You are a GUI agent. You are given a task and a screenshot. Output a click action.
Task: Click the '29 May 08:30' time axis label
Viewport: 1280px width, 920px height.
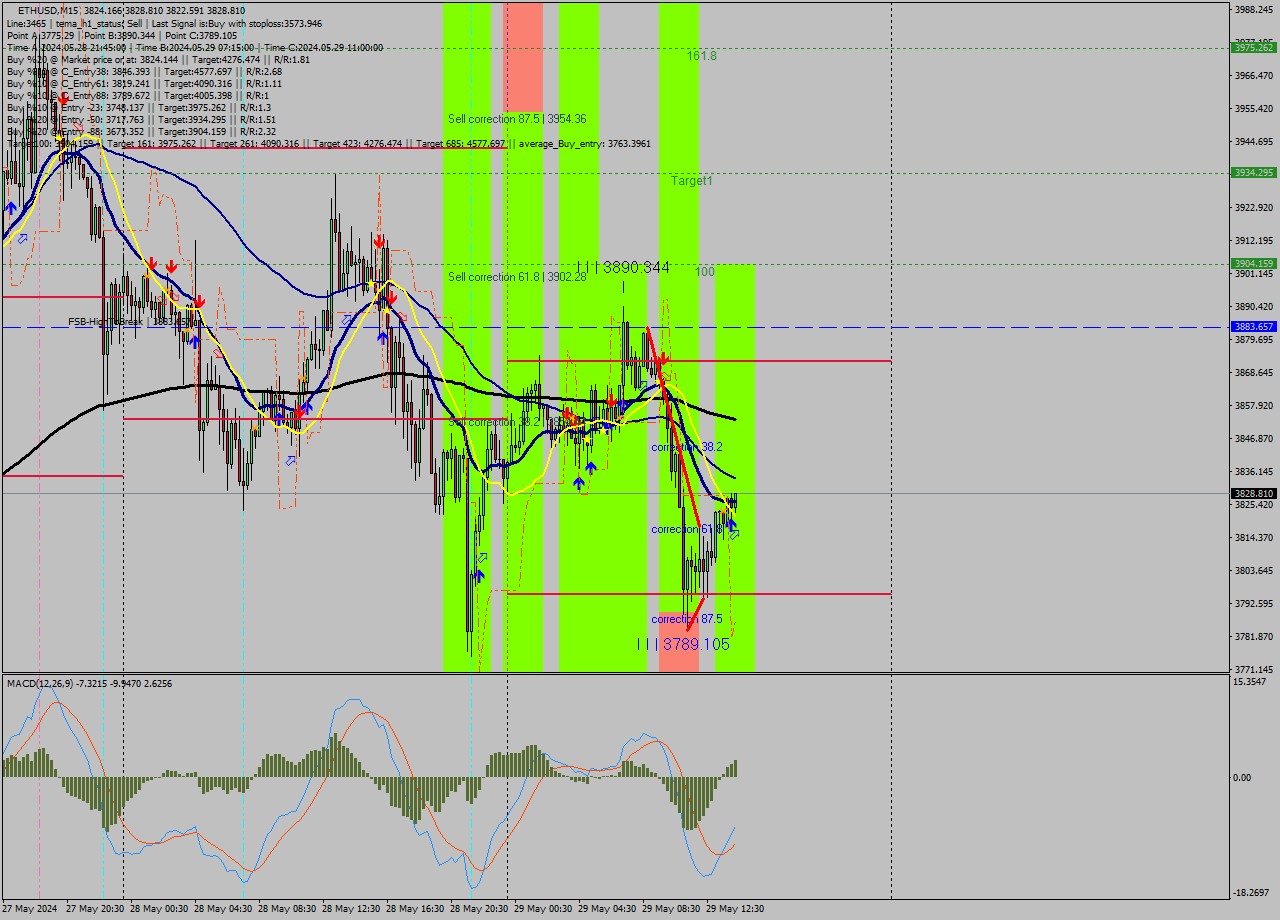point(671,909)
